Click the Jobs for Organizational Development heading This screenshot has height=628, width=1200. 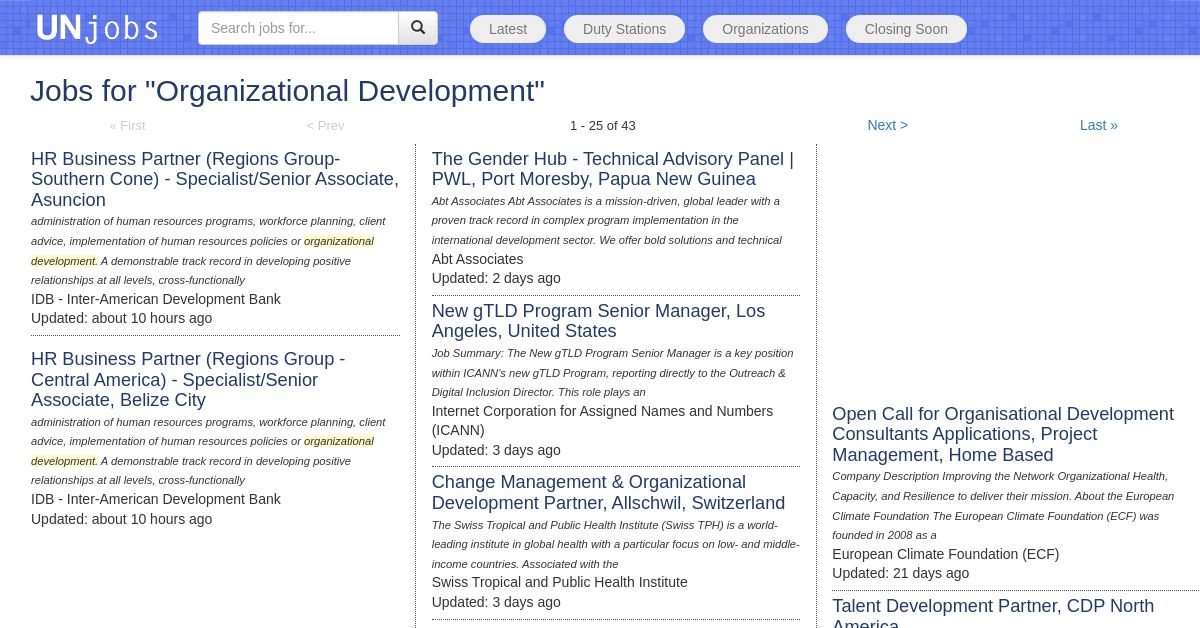(x=287, y=91)
